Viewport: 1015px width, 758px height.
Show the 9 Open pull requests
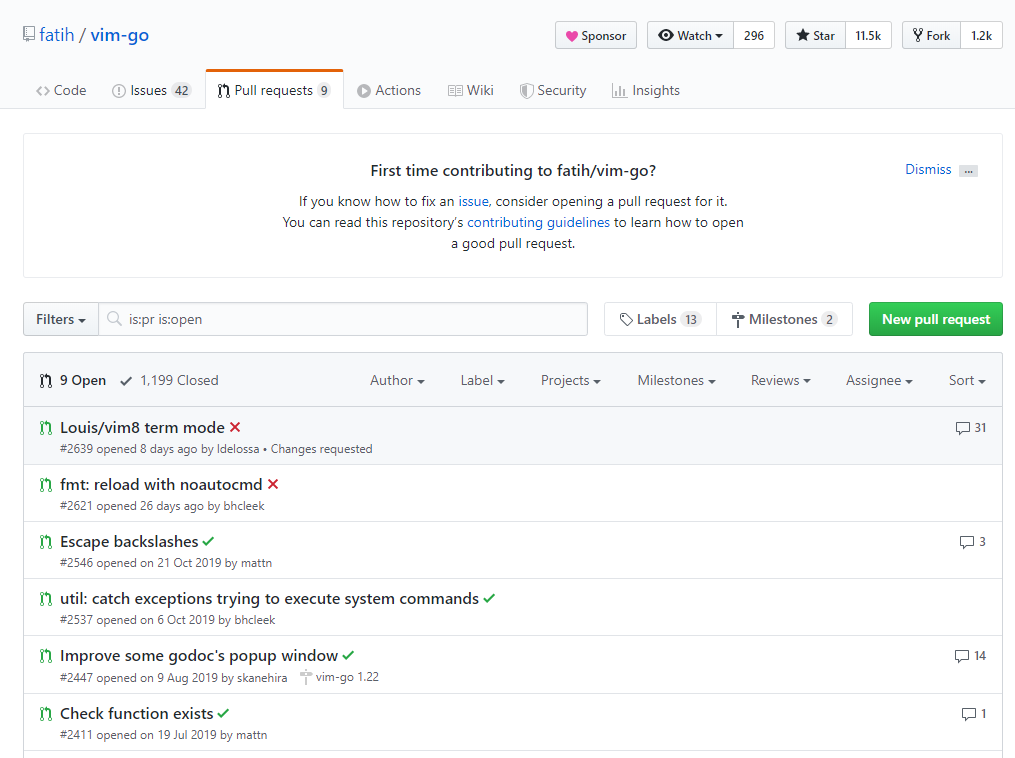[73, 381]
